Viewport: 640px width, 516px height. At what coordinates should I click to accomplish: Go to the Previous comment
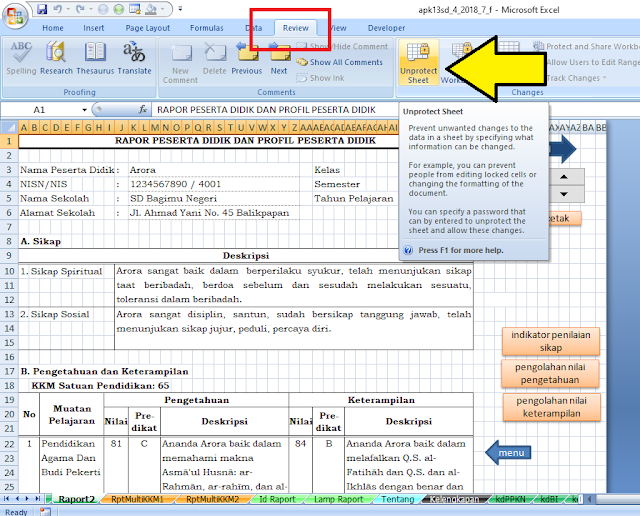pyautogui.click(x=247, y=58)
